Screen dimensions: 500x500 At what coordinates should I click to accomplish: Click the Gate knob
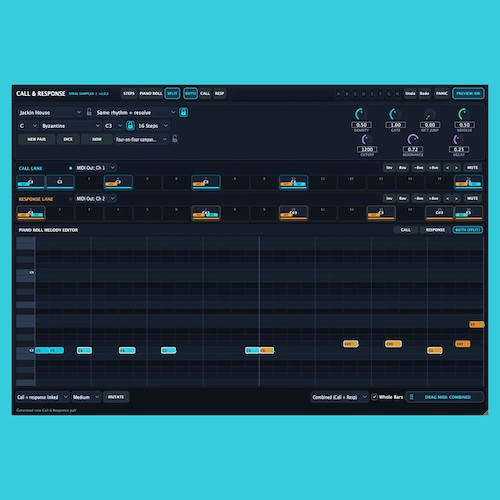click(x=395, y=114)
